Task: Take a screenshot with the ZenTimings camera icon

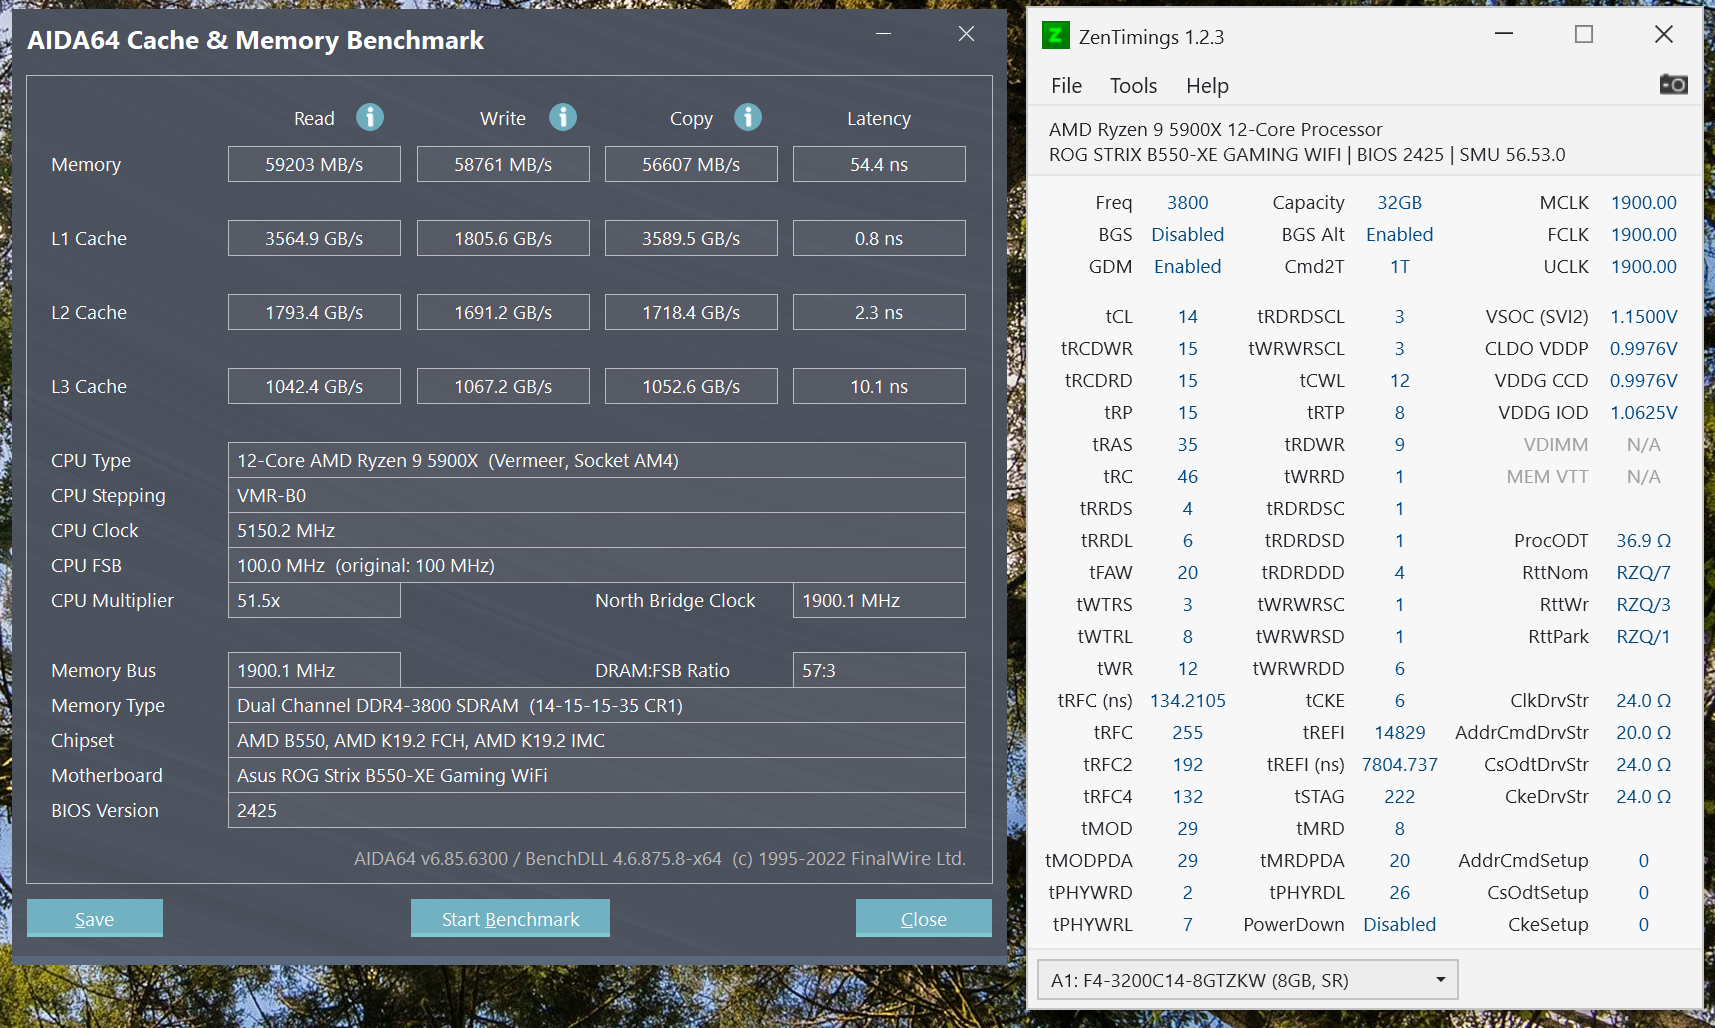Action: [x=1673, y=85]
